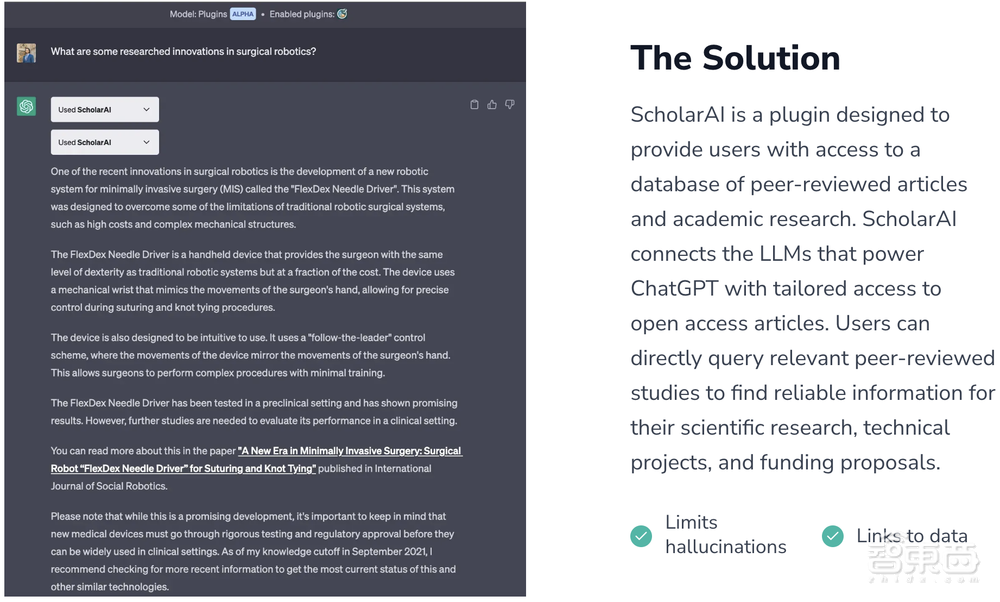Click the thumbs up icon
1000x602 pixels.
coord(492,104)
